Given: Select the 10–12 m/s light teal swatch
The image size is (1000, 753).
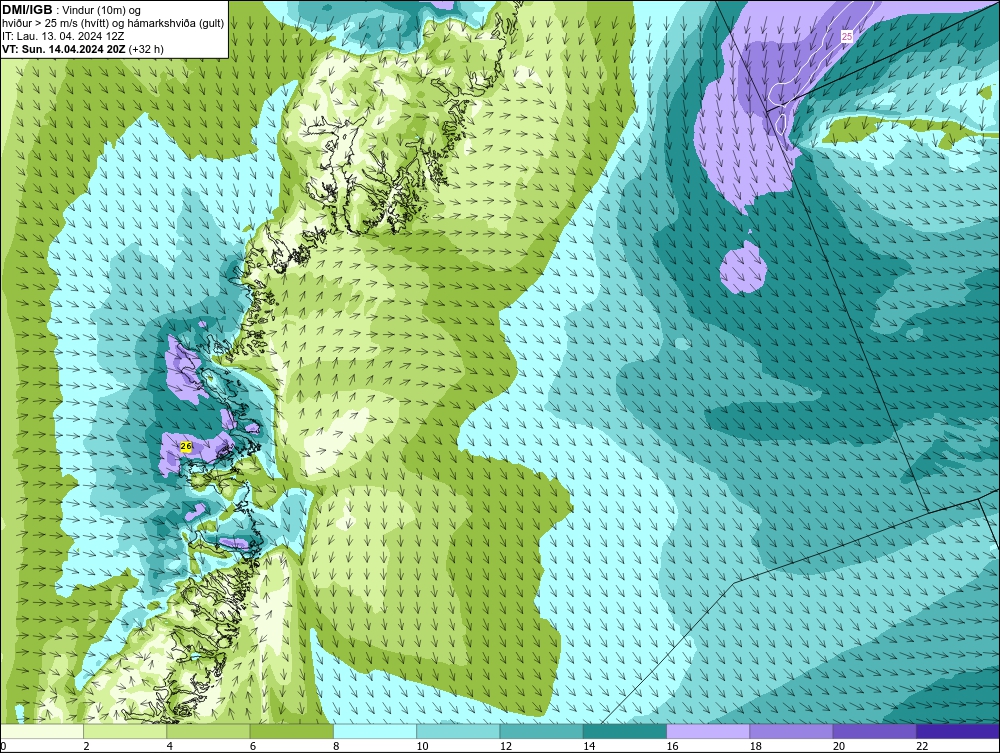Looking at the screenshot, I should (x=458, y=731).
